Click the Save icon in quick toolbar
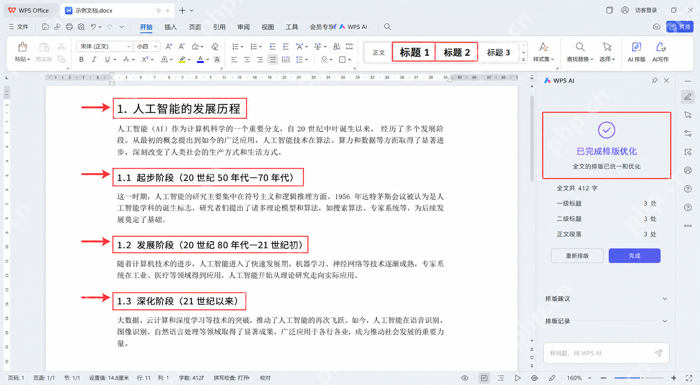The width and height of the screenshot is (700, 385). point(45,27)
